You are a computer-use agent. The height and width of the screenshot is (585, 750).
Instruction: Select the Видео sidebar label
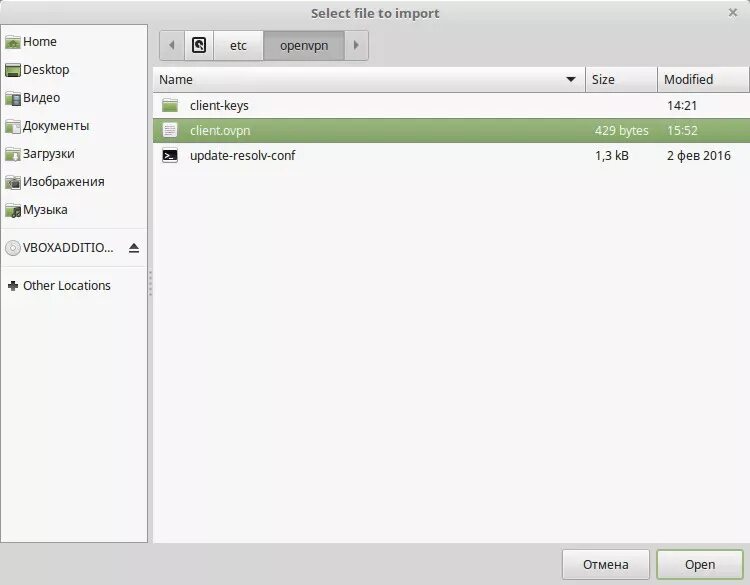tap(42, 98)
